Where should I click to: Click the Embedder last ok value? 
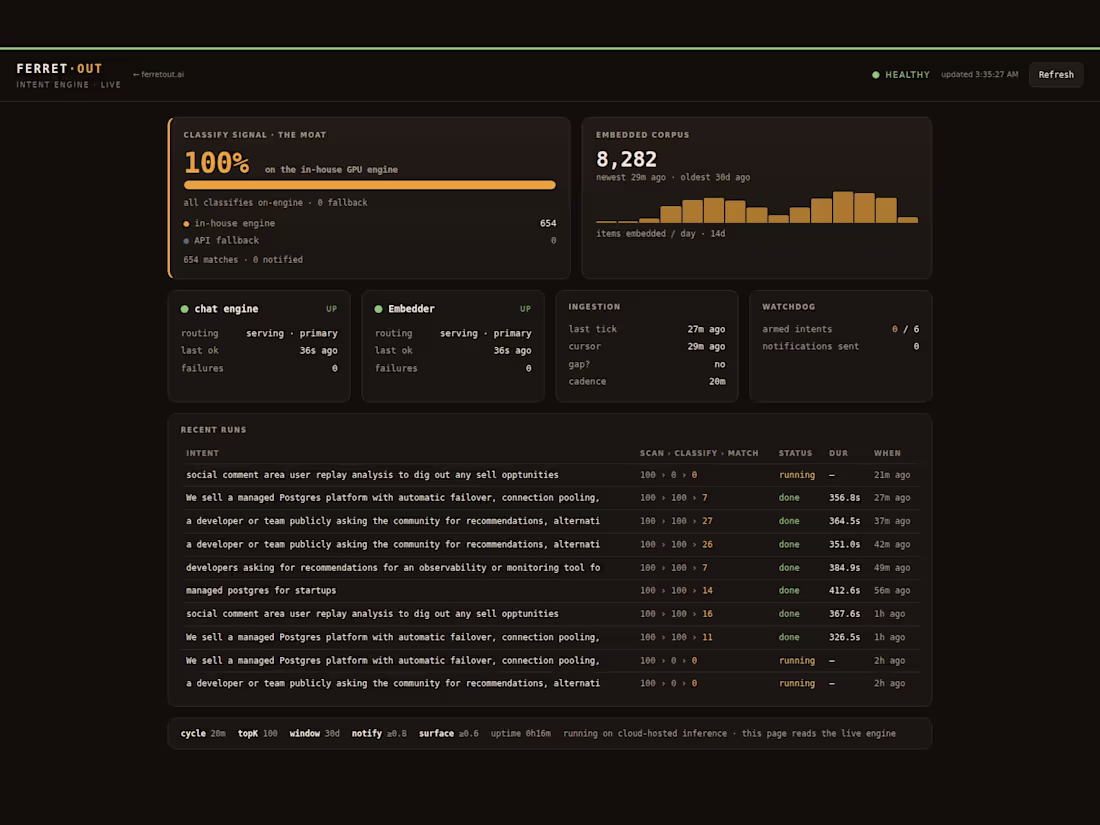512,351
